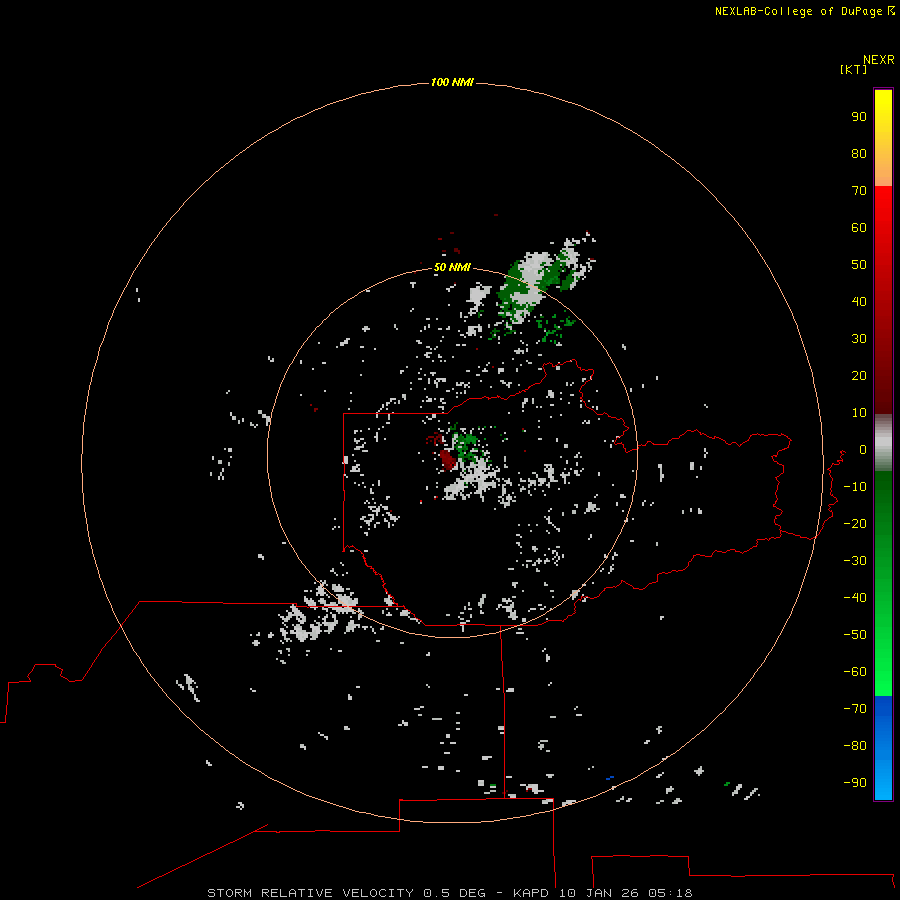This screenshot has width=900, height=900.
Task: Pick the gray zero-velocity segment of the color bar
Action: pos(883,443)
